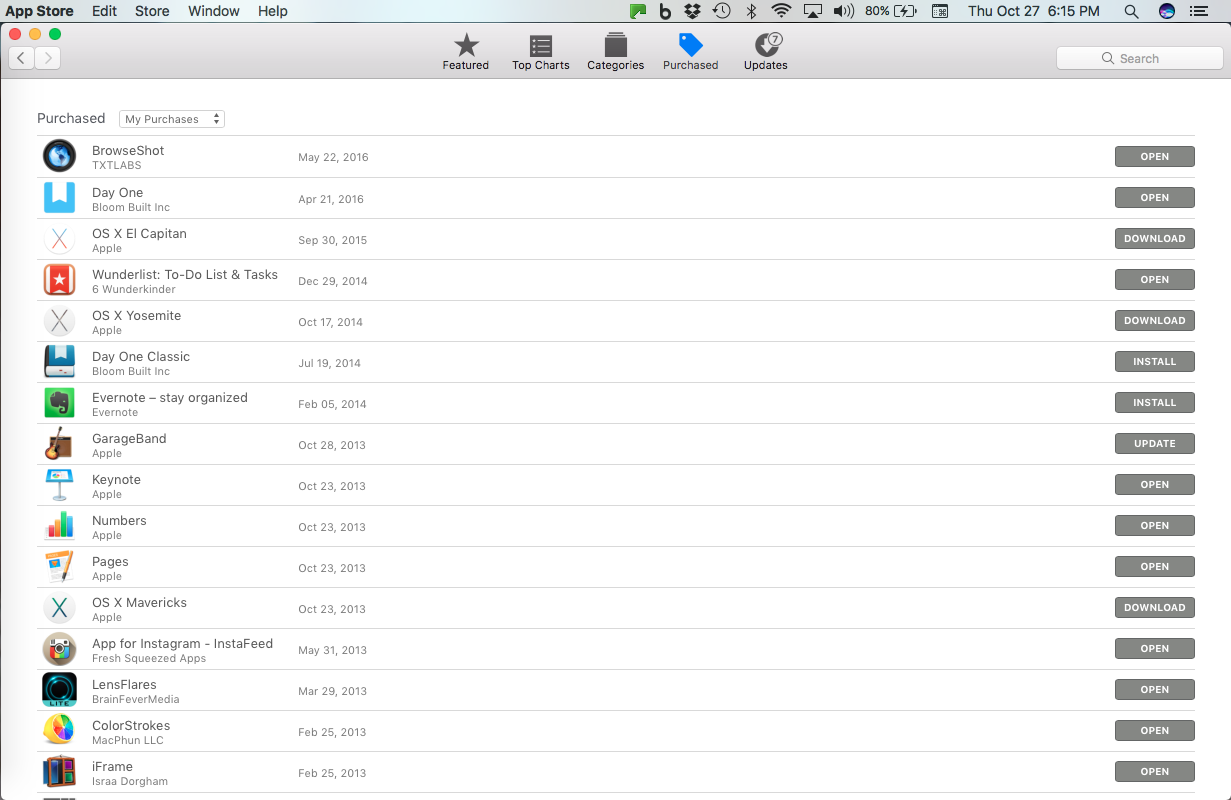Image resolution: width=1231 pixels, height=800 pixels.
Task: Open LensFlares with its OPEN button
Action: [1154, 689]
